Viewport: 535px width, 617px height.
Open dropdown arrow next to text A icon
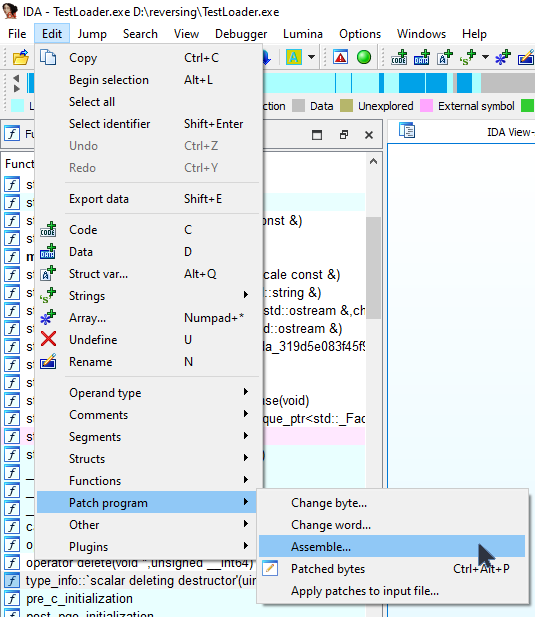pyautogui.click(x=312, y=57)
